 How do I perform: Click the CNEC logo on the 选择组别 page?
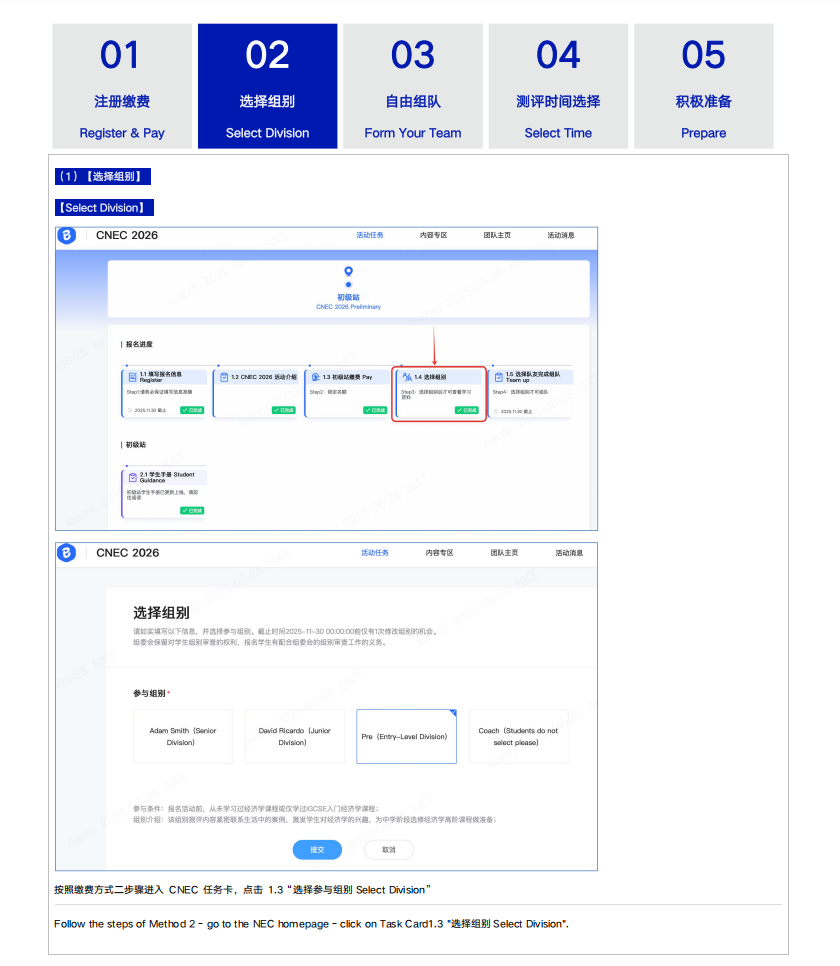click(x=66, y=553)
